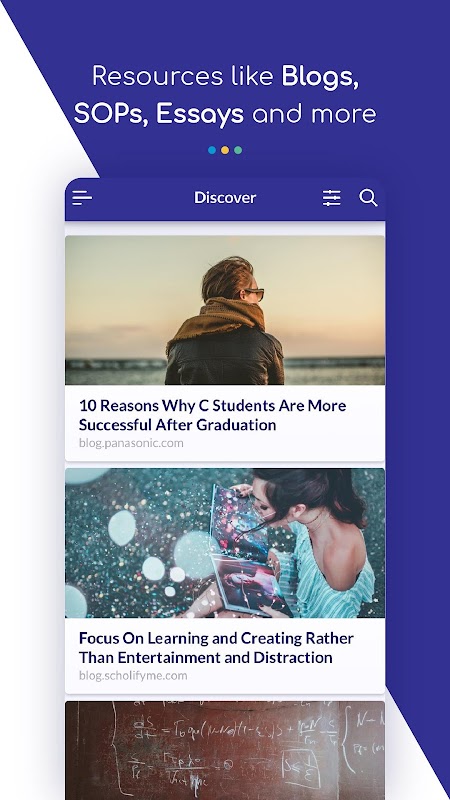Open the photo of scarf-wearing person by sea
Screen dimensions: 450x800
(x=225, y=310)
